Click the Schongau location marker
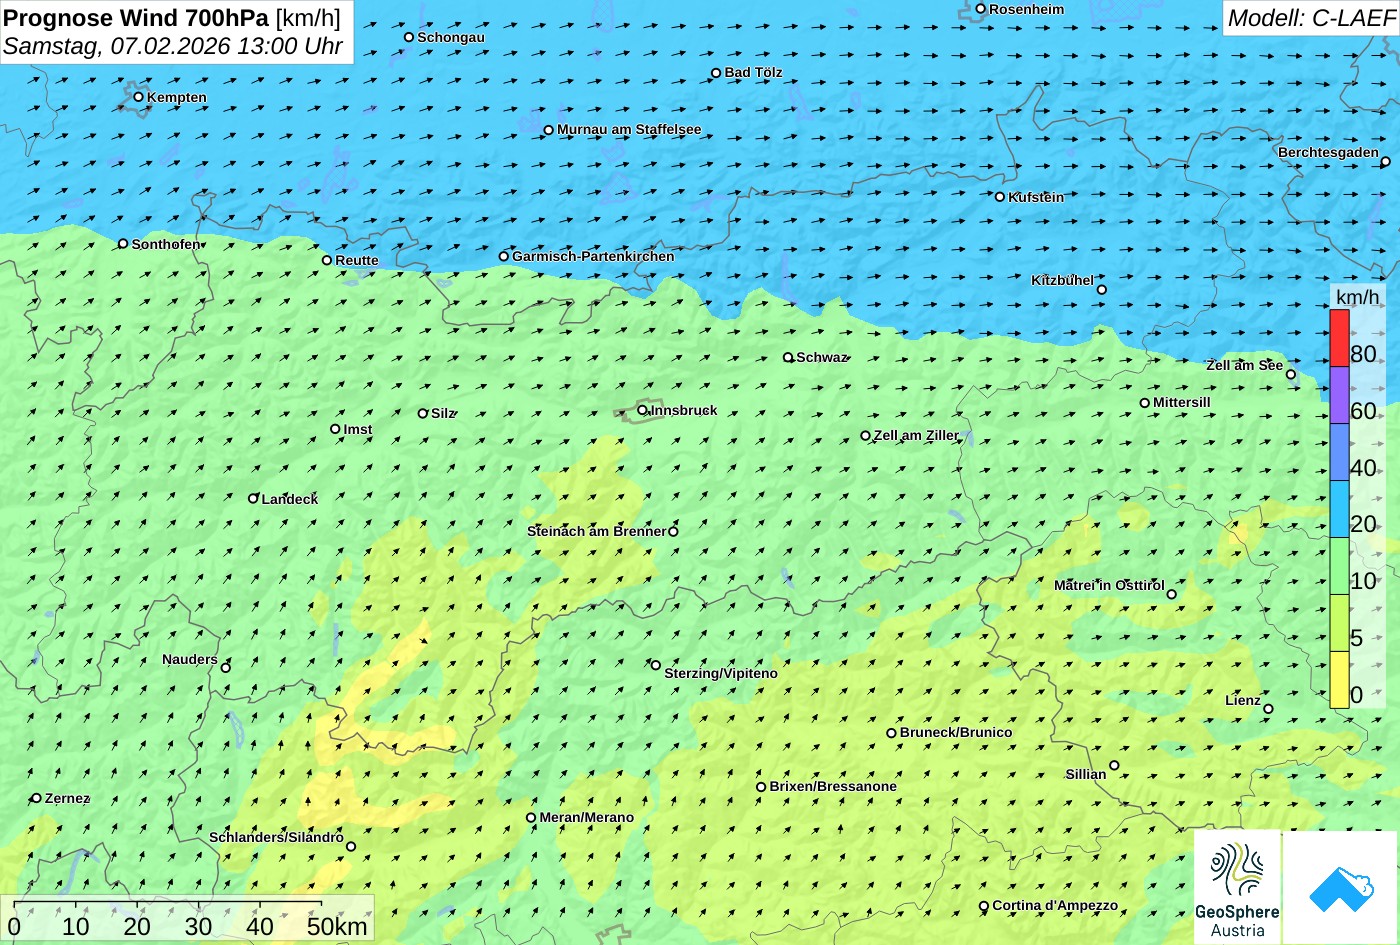Viewport: 1400px width, 945px height. [x=409, y=37]
